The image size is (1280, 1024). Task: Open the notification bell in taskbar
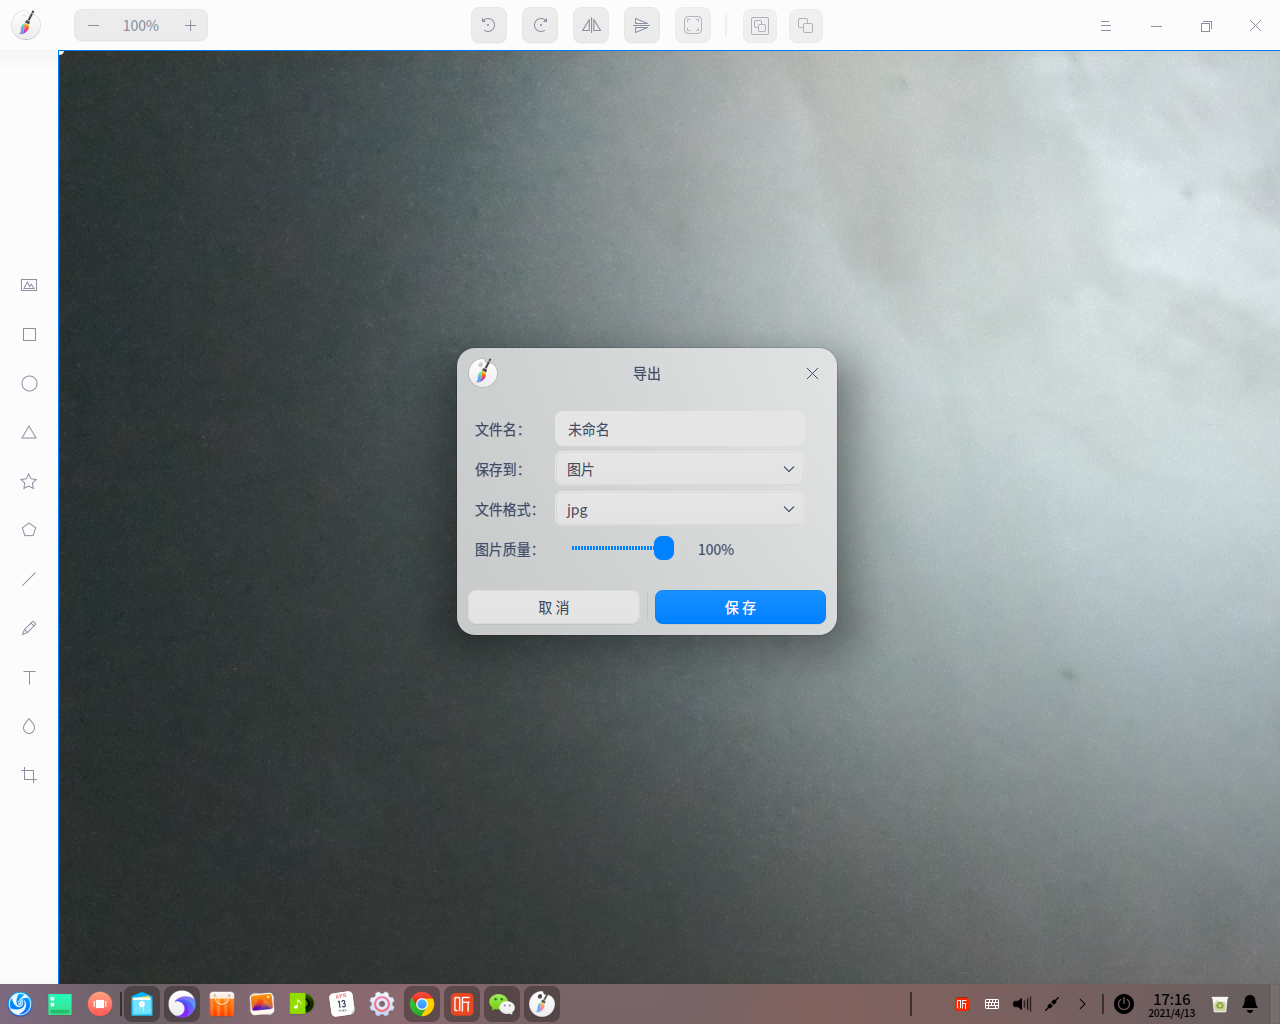tap(1250, 1004)
